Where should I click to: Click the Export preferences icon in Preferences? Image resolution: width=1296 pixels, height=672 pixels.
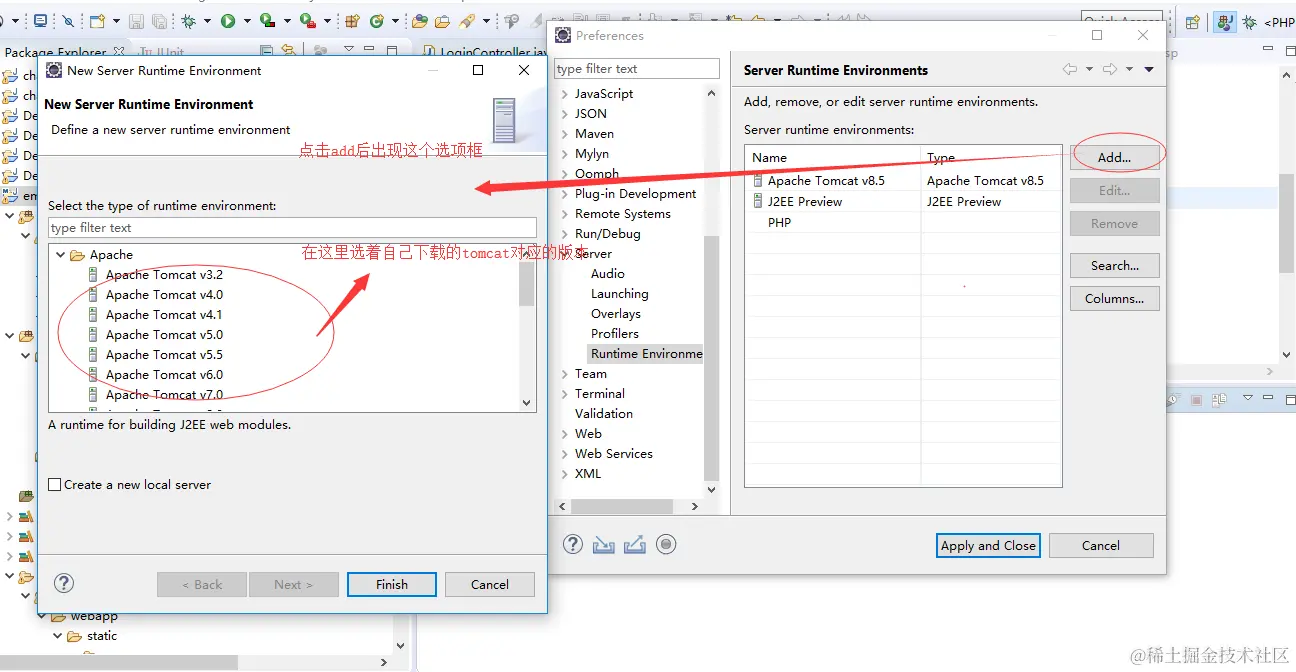click(634, 544)
